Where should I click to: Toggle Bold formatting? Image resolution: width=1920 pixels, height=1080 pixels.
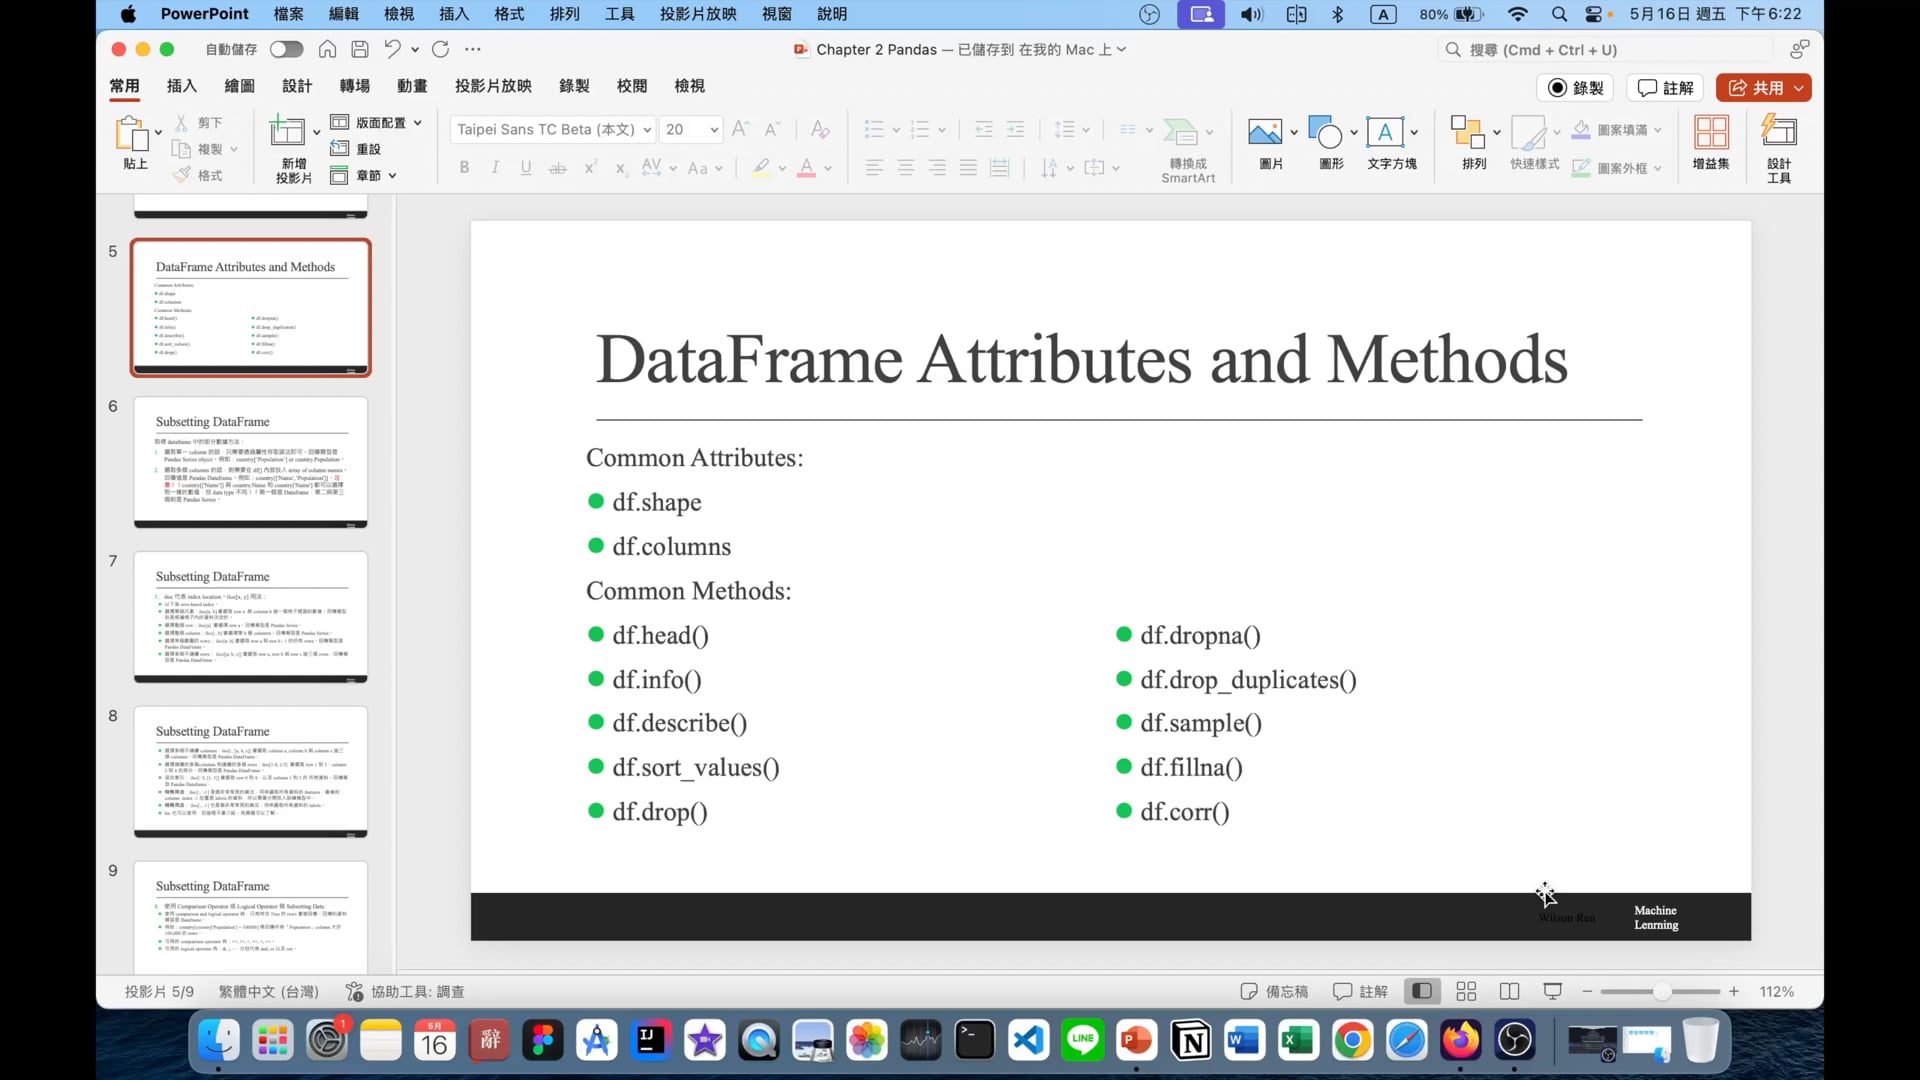coord(464,168)
